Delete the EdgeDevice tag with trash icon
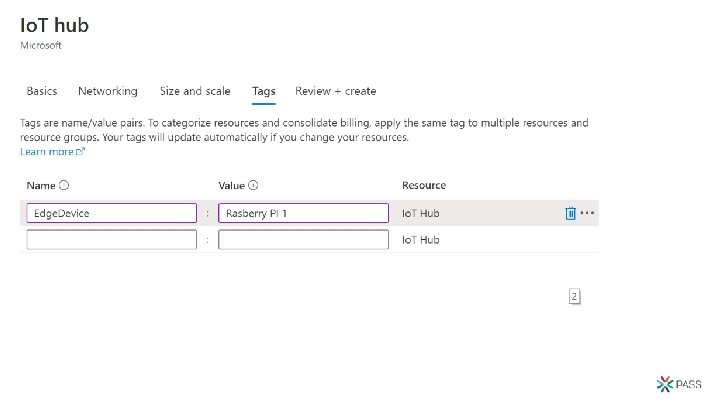The image size is (720, 405). [x=570, y=213]
